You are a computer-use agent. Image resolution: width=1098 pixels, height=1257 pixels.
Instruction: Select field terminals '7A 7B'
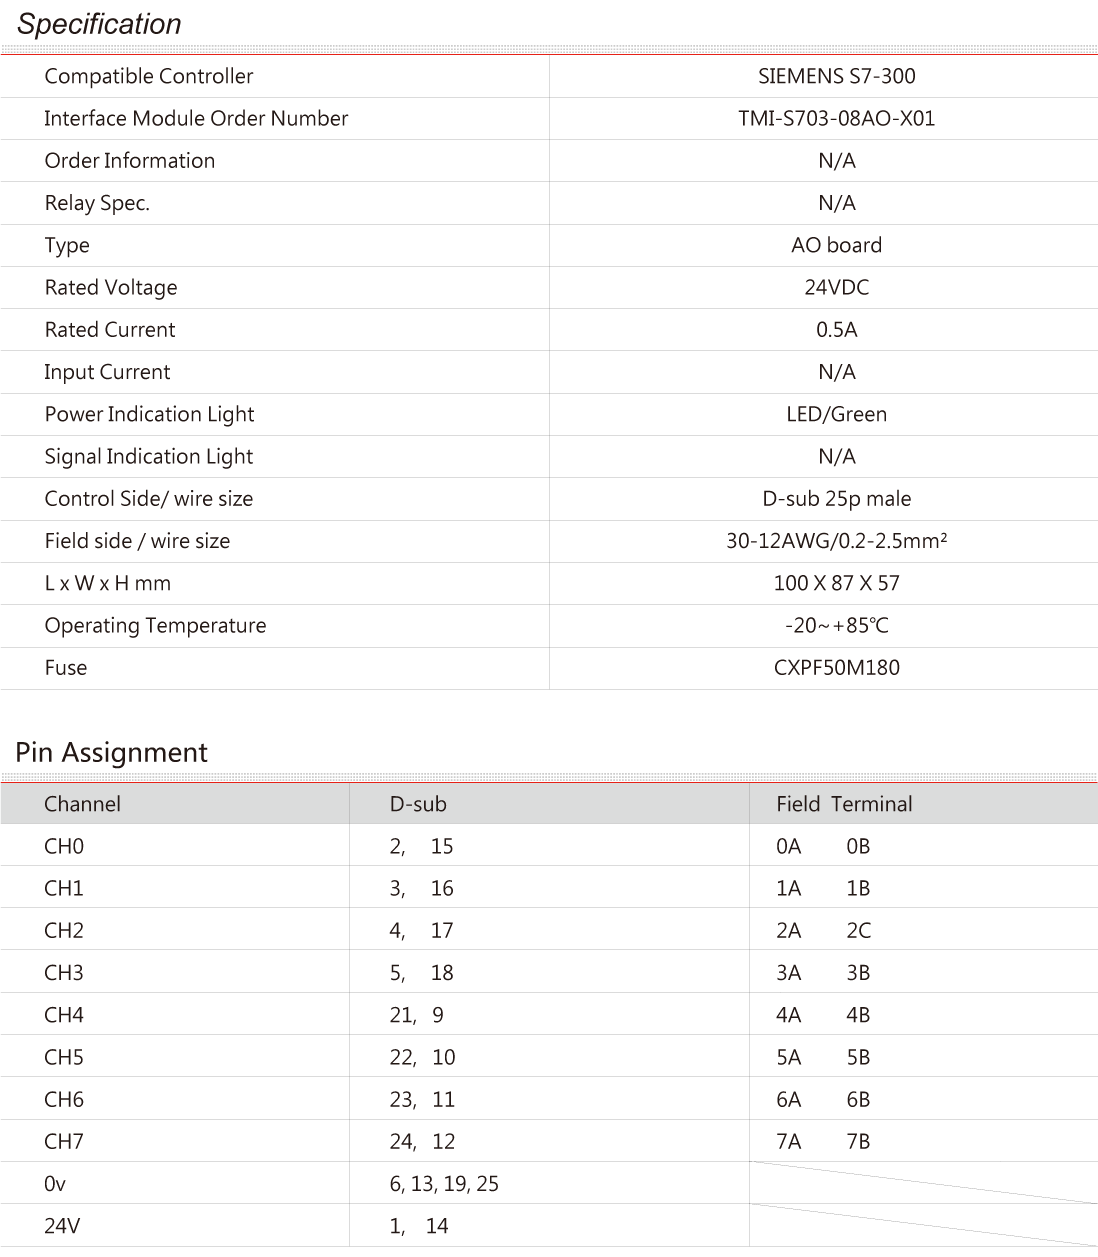pos(823,1141)
